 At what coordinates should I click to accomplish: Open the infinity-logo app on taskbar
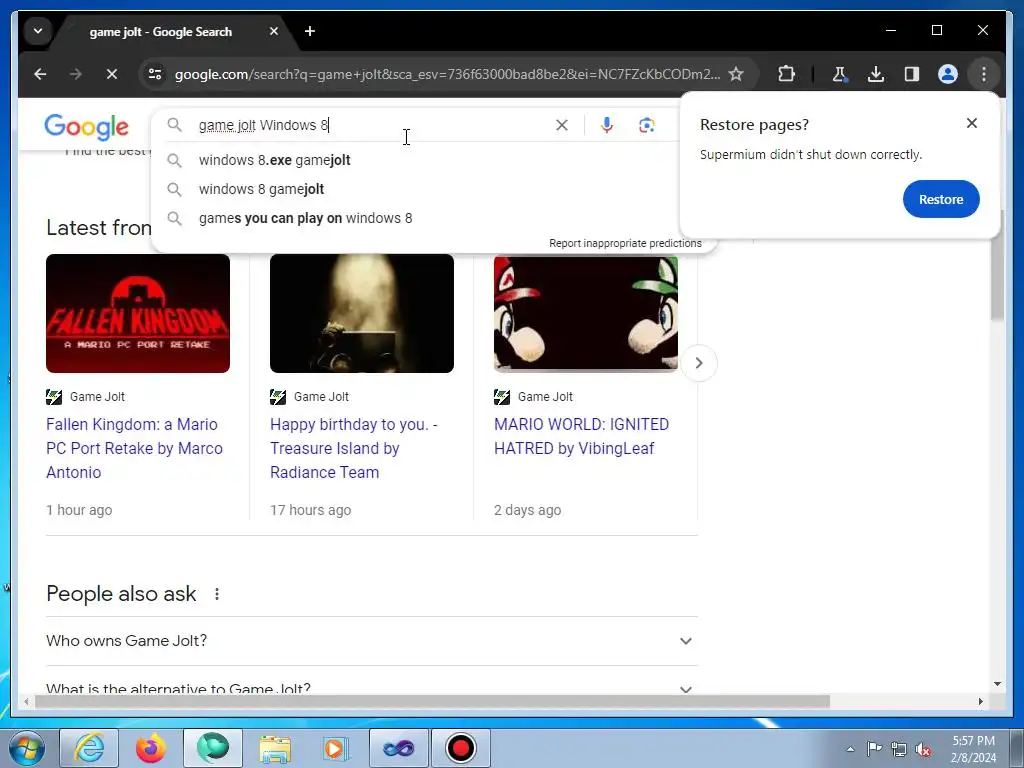click(398, 748)
